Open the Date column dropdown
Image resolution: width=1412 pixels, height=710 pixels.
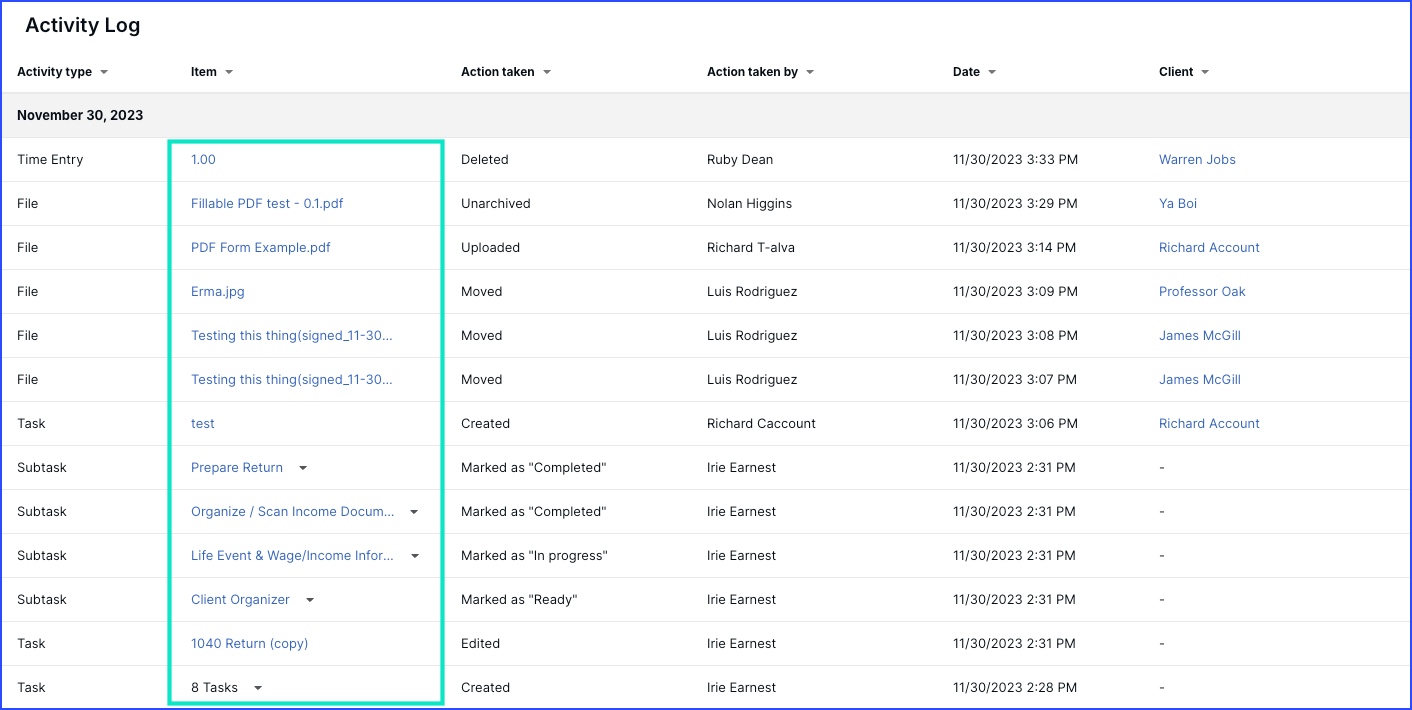[x=992, y=72]
